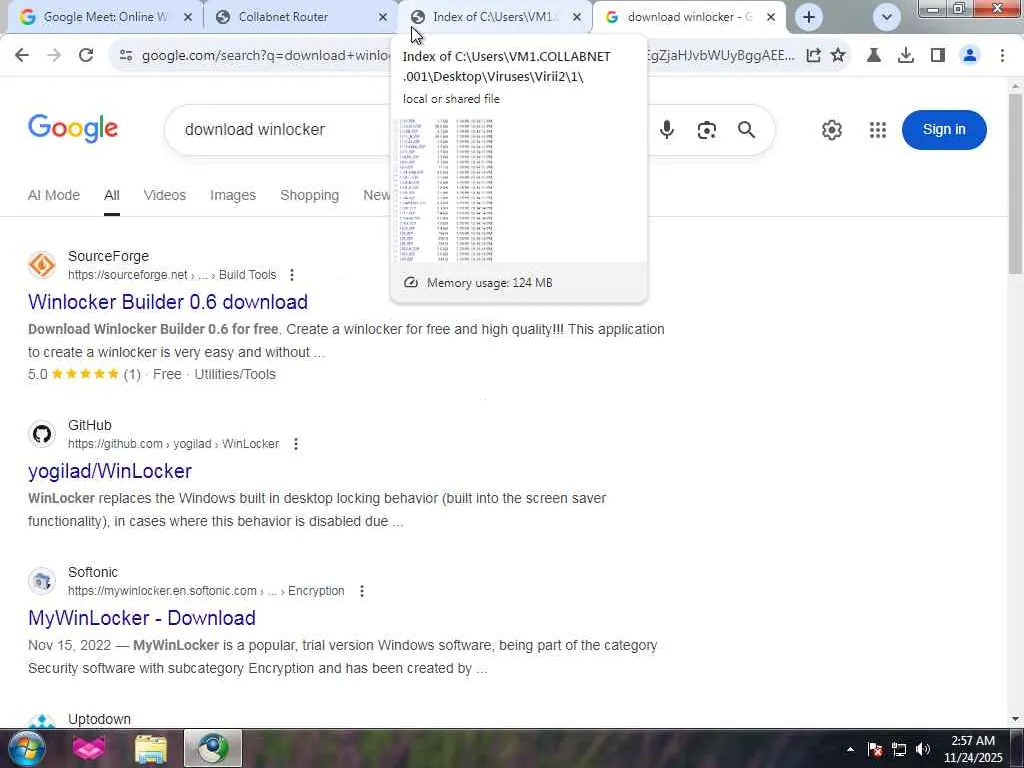This screenshot has height=768, width=1024.
Task: Click the GitHub site name
Action: coord(89,425)
